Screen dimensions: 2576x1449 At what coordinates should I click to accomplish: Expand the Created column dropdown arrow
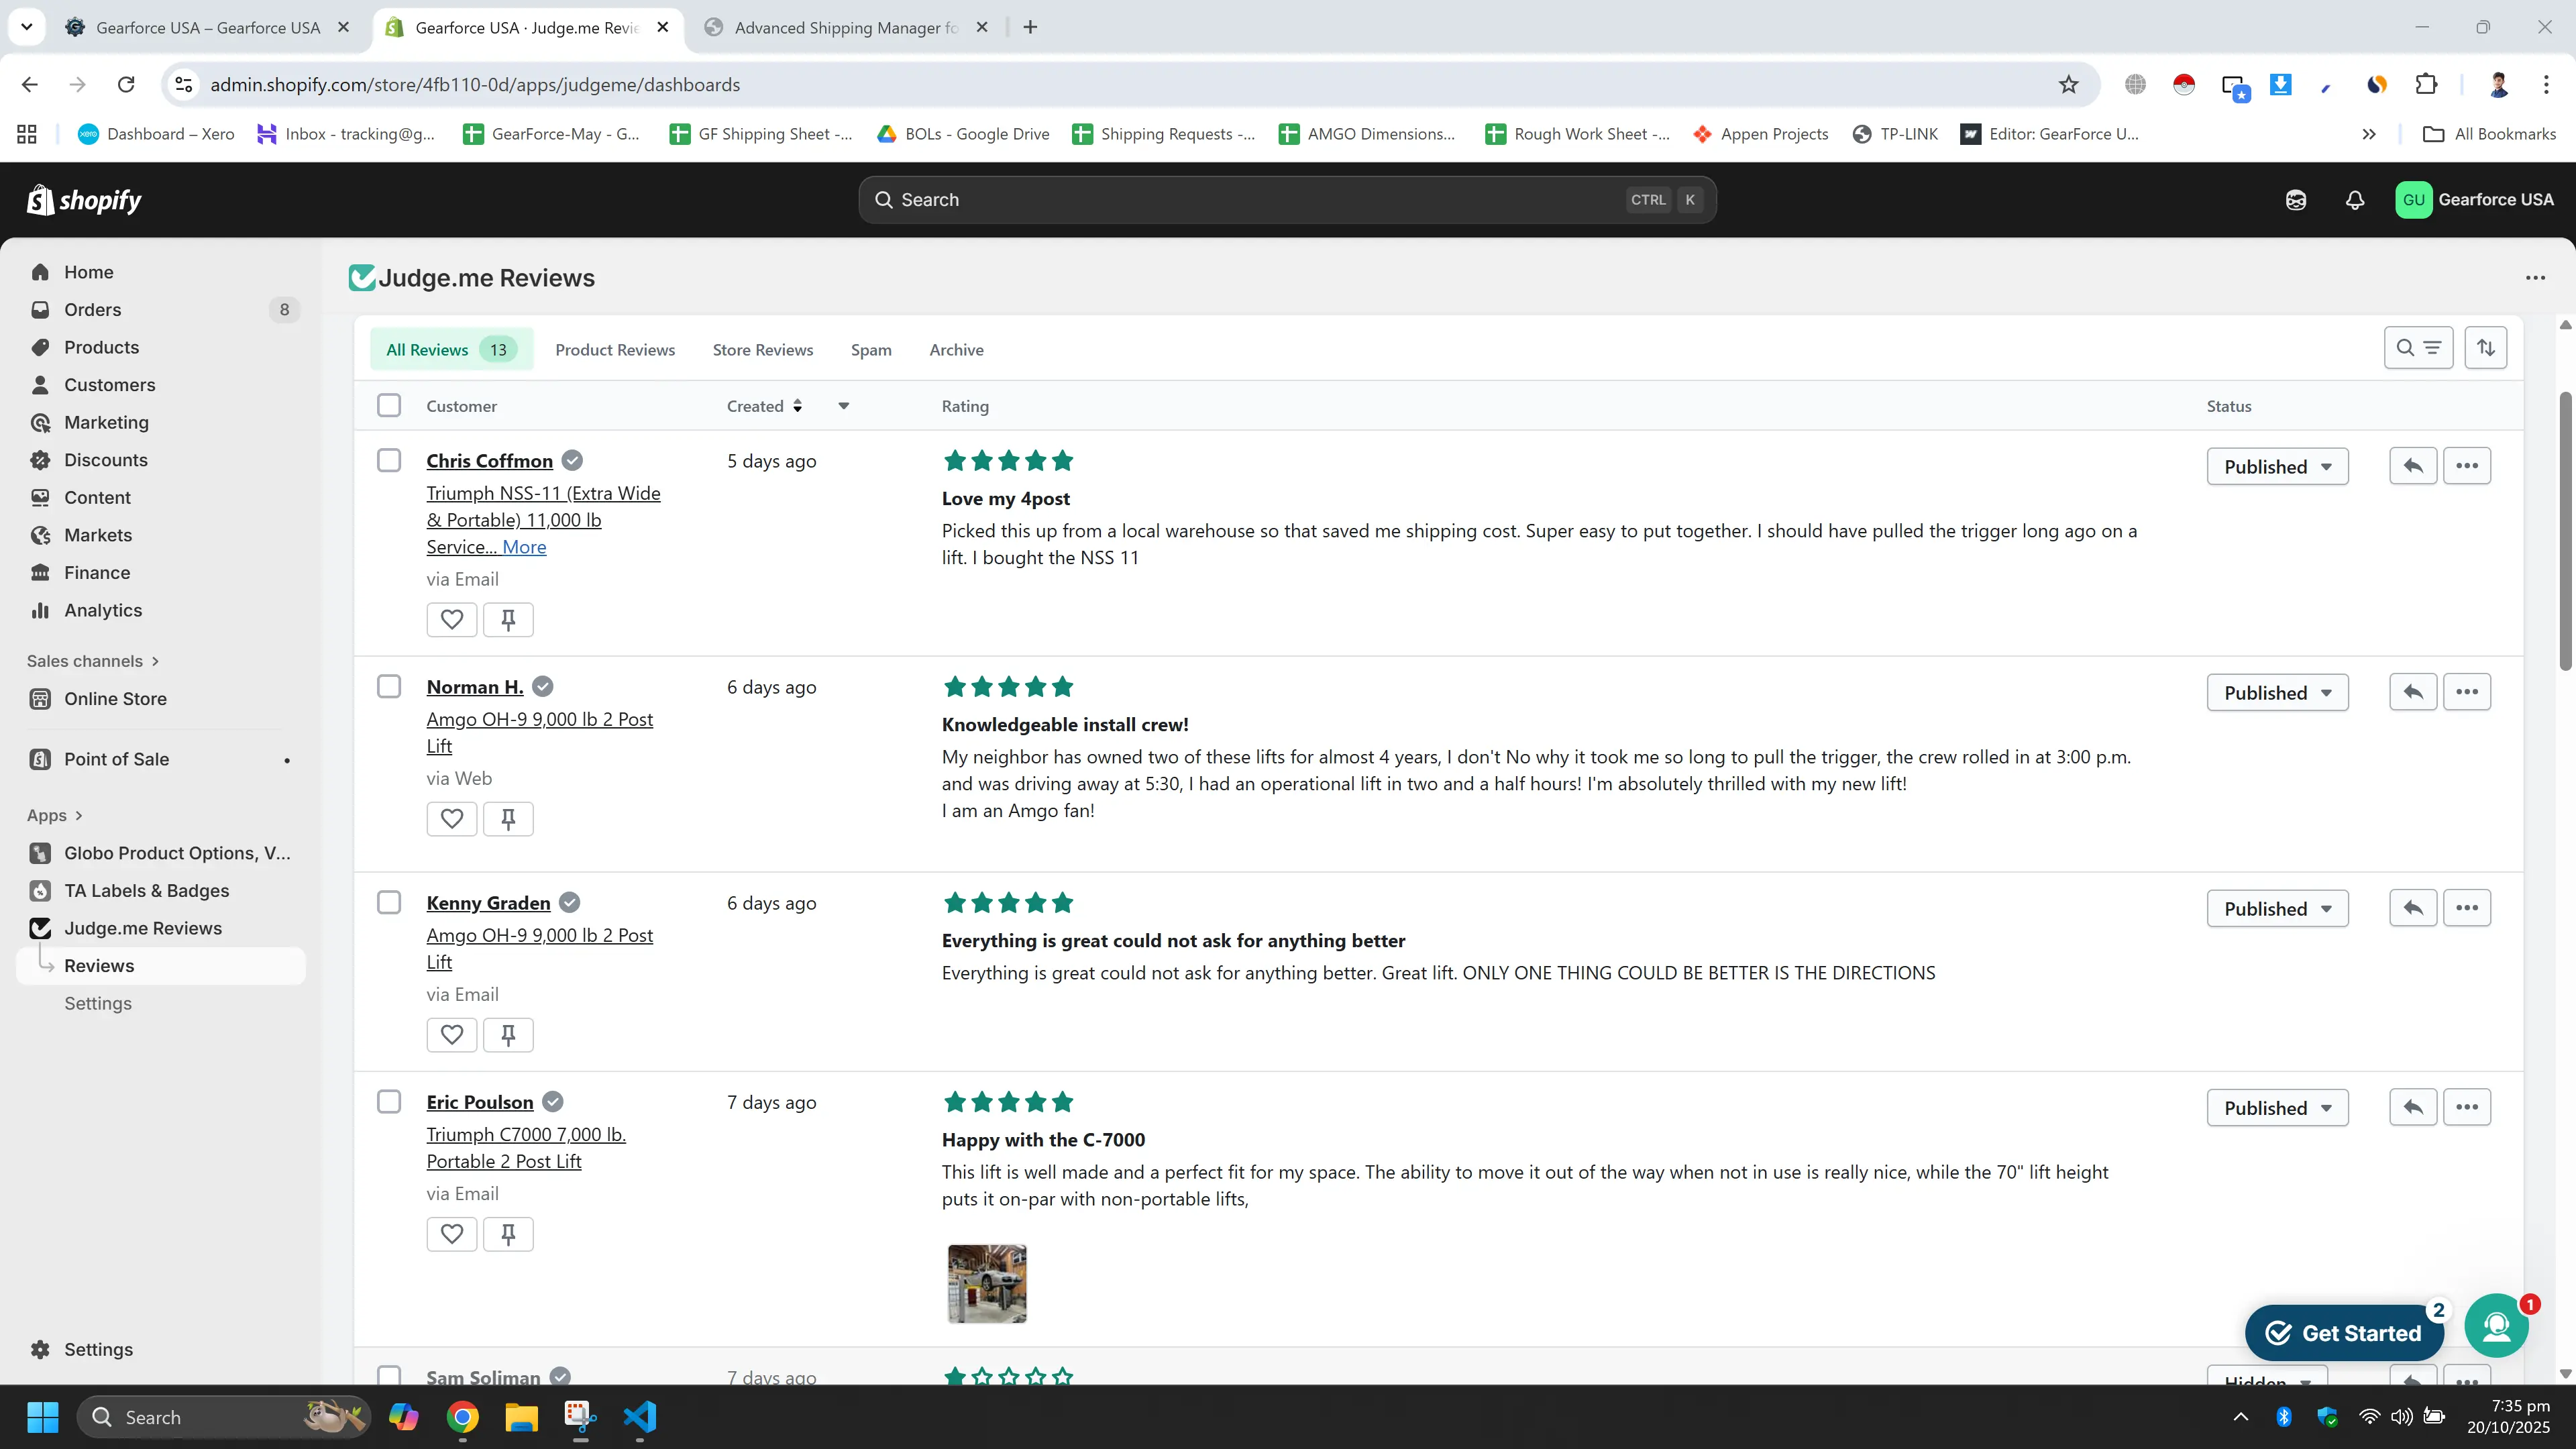click(x=843, y=406)
